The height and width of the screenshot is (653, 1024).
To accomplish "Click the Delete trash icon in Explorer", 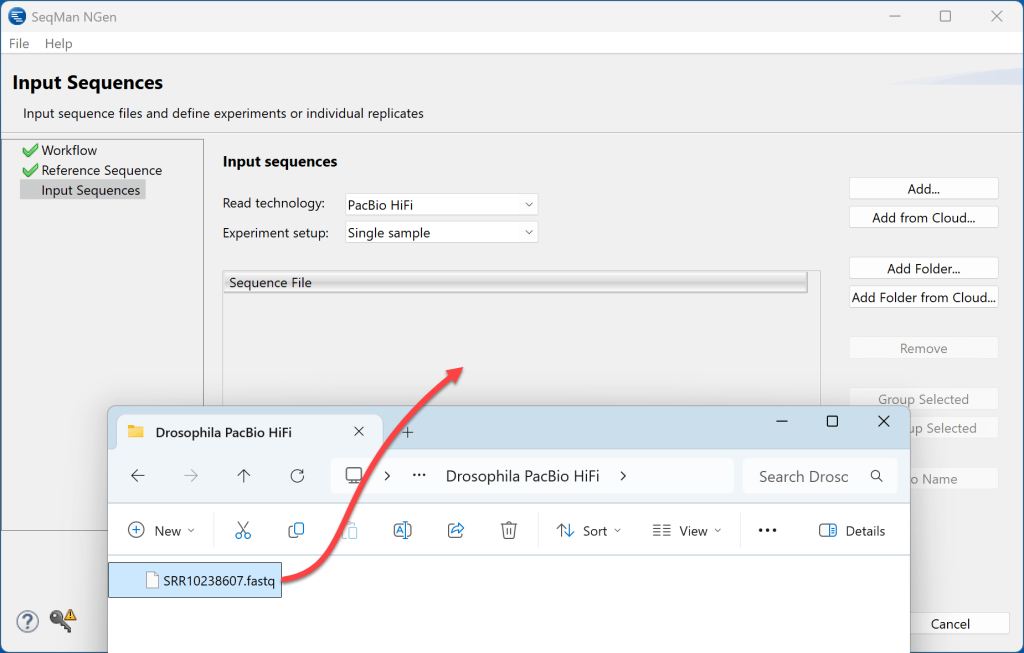I will [x=509, y=530].
